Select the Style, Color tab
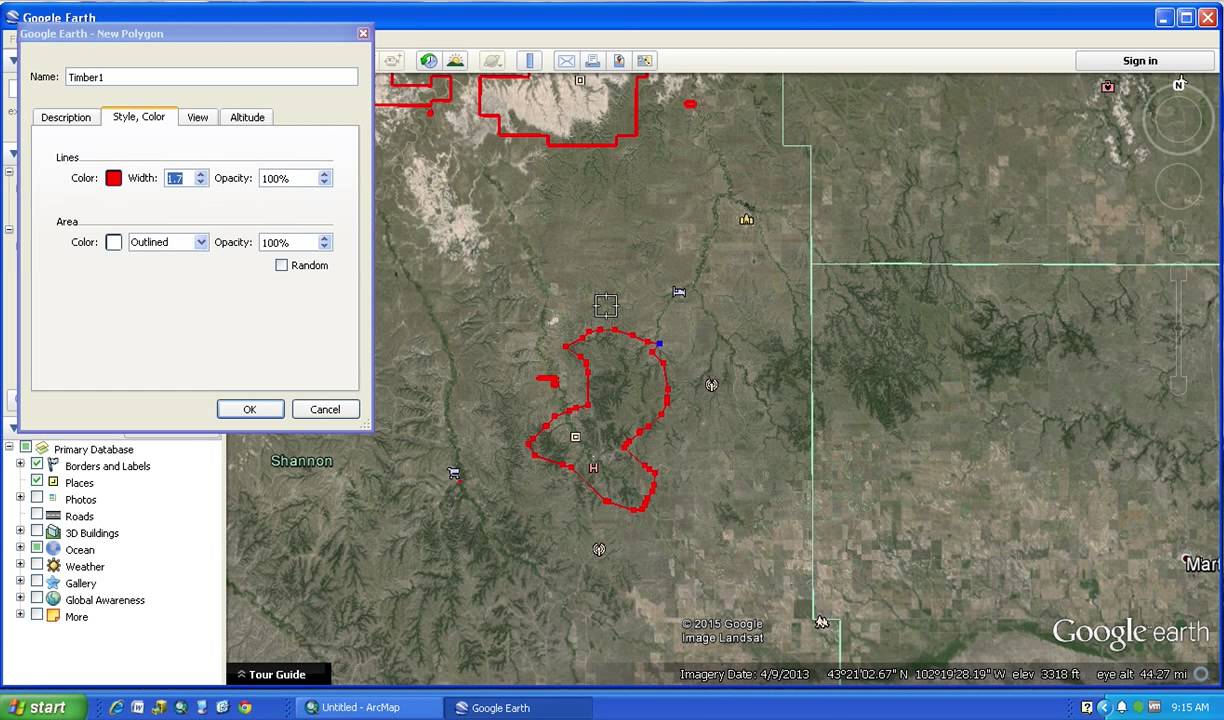The width and height of the screenshot is (1224, 720). tap(139, 116)
